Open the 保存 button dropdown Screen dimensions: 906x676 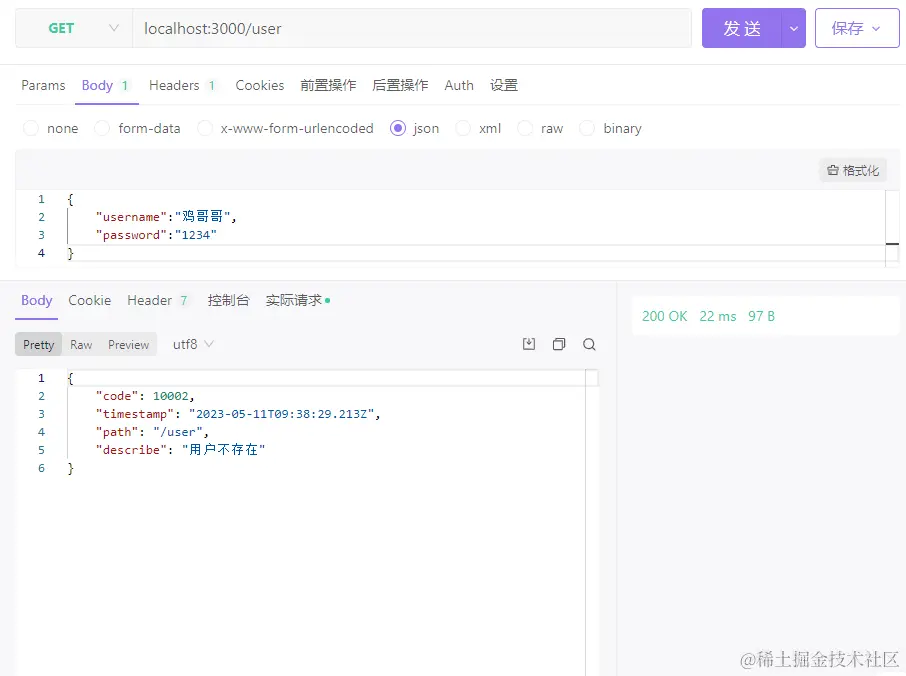[x=876, y=28]
